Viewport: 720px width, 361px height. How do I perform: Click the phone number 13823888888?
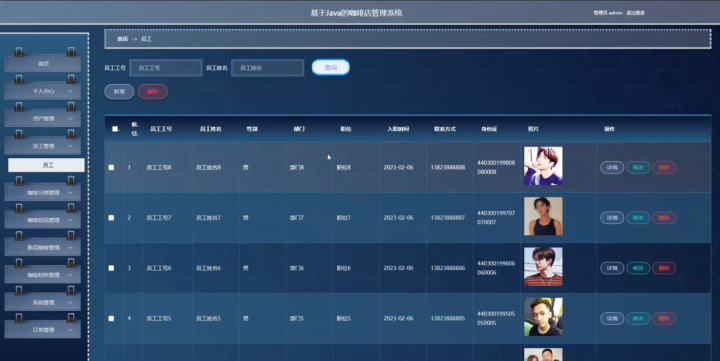click(x=448, y=168)
